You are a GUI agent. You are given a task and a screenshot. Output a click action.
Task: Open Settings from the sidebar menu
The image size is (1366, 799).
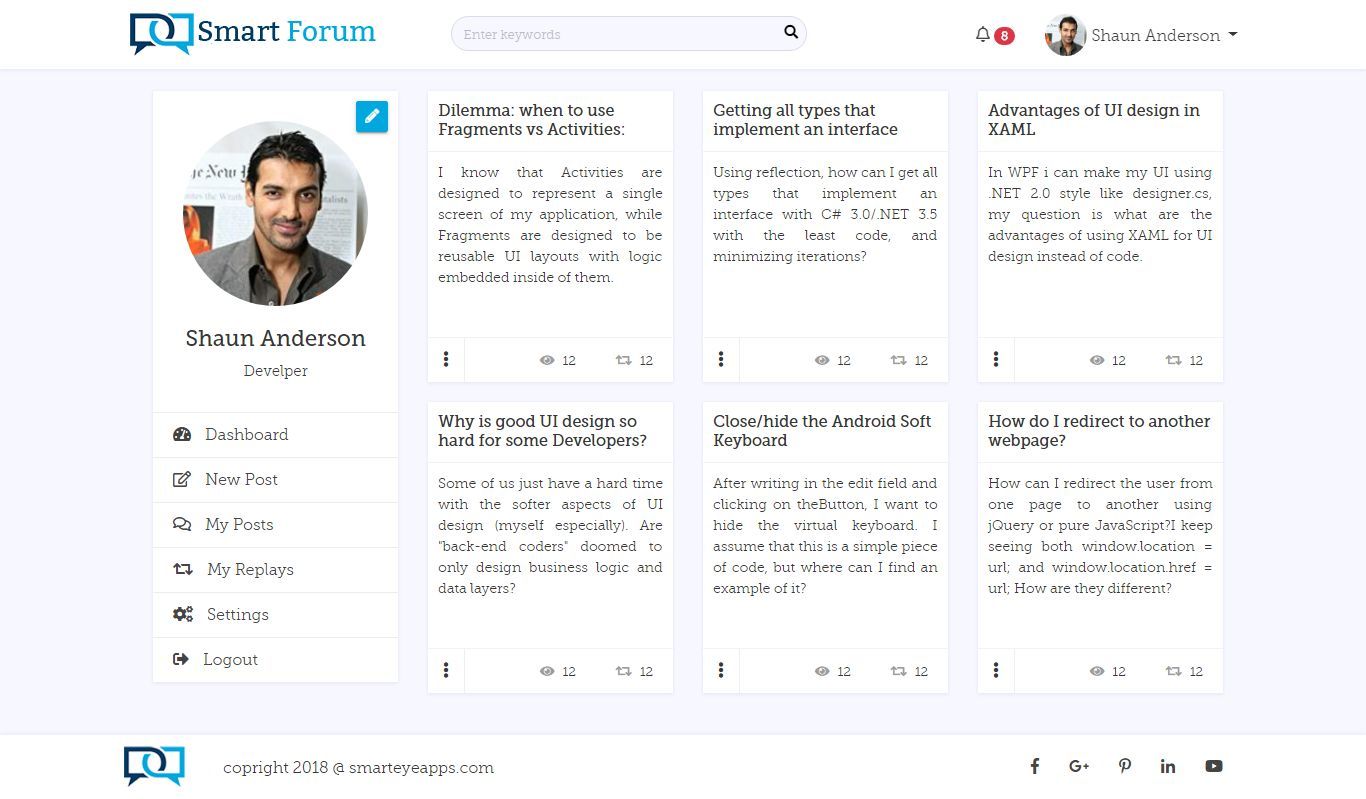click(237, 614)
